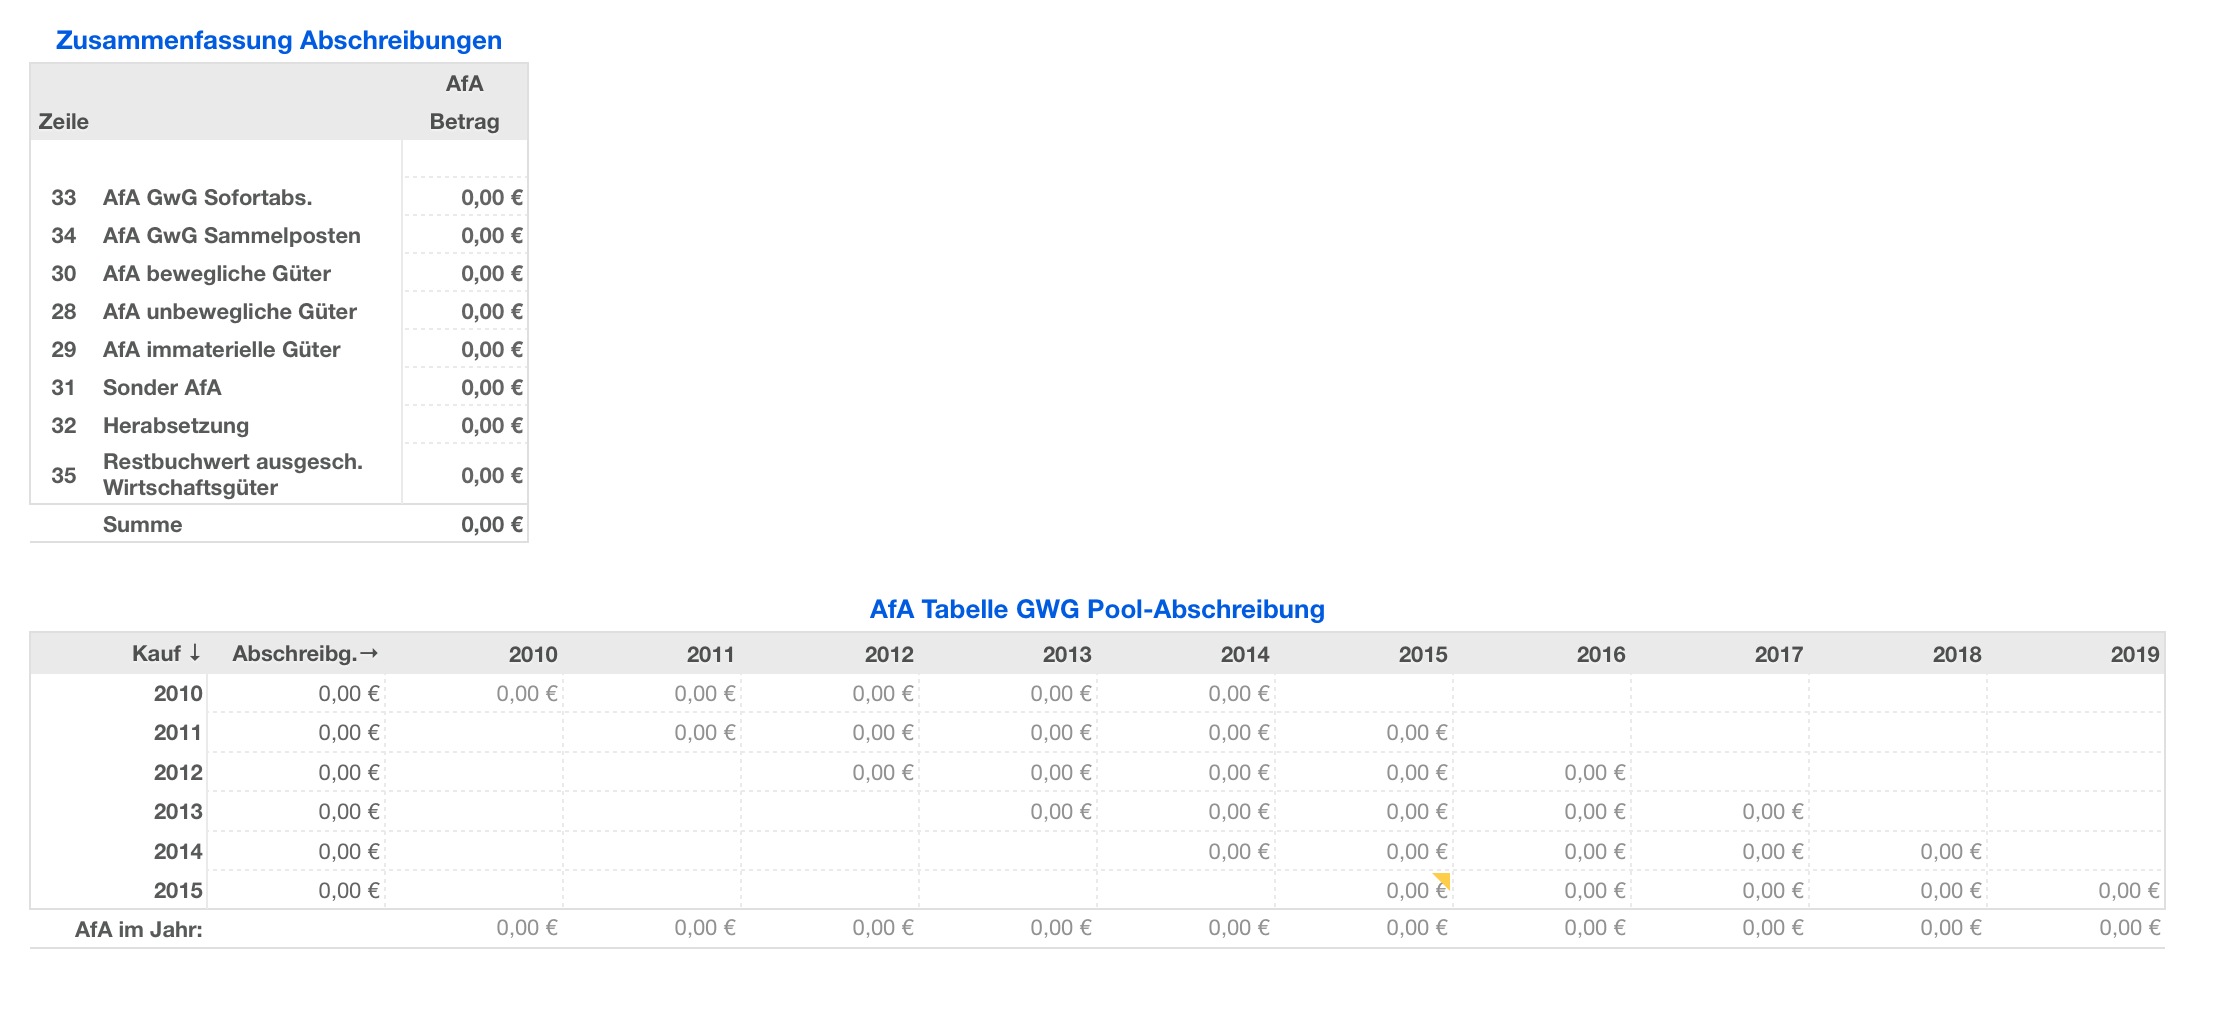Click the 'Betrag' column header

[x=464, y=122]
